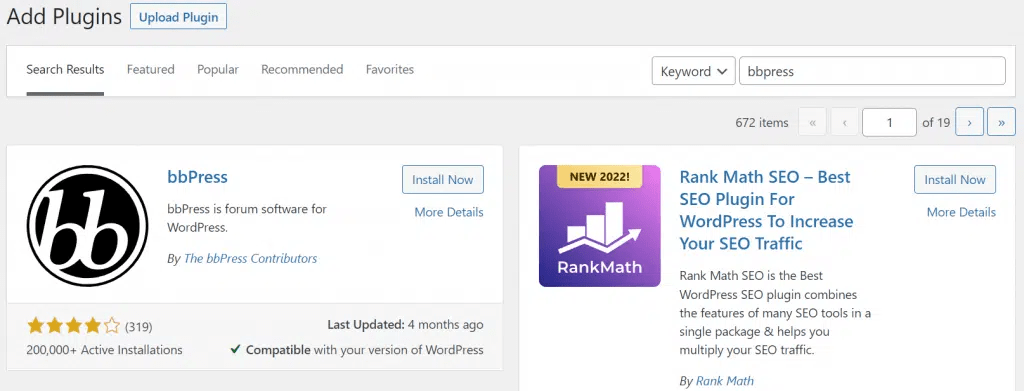The height and width of the screenshot is (391, 1024).
Task: Click the 'Last Updated: 4 months ago' text
Action: 406,324
